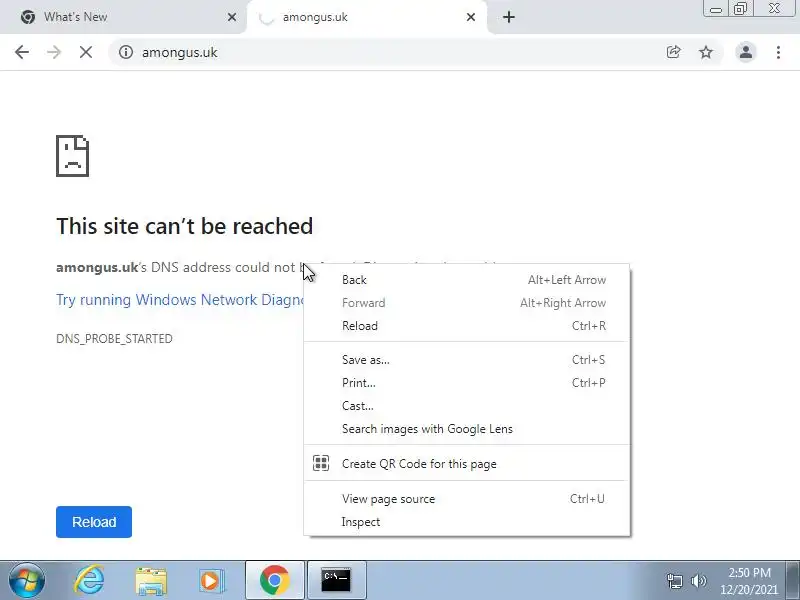800x600 pixels.
Task: Go back using the browser back arrow
Action: (x=22, y=52)
